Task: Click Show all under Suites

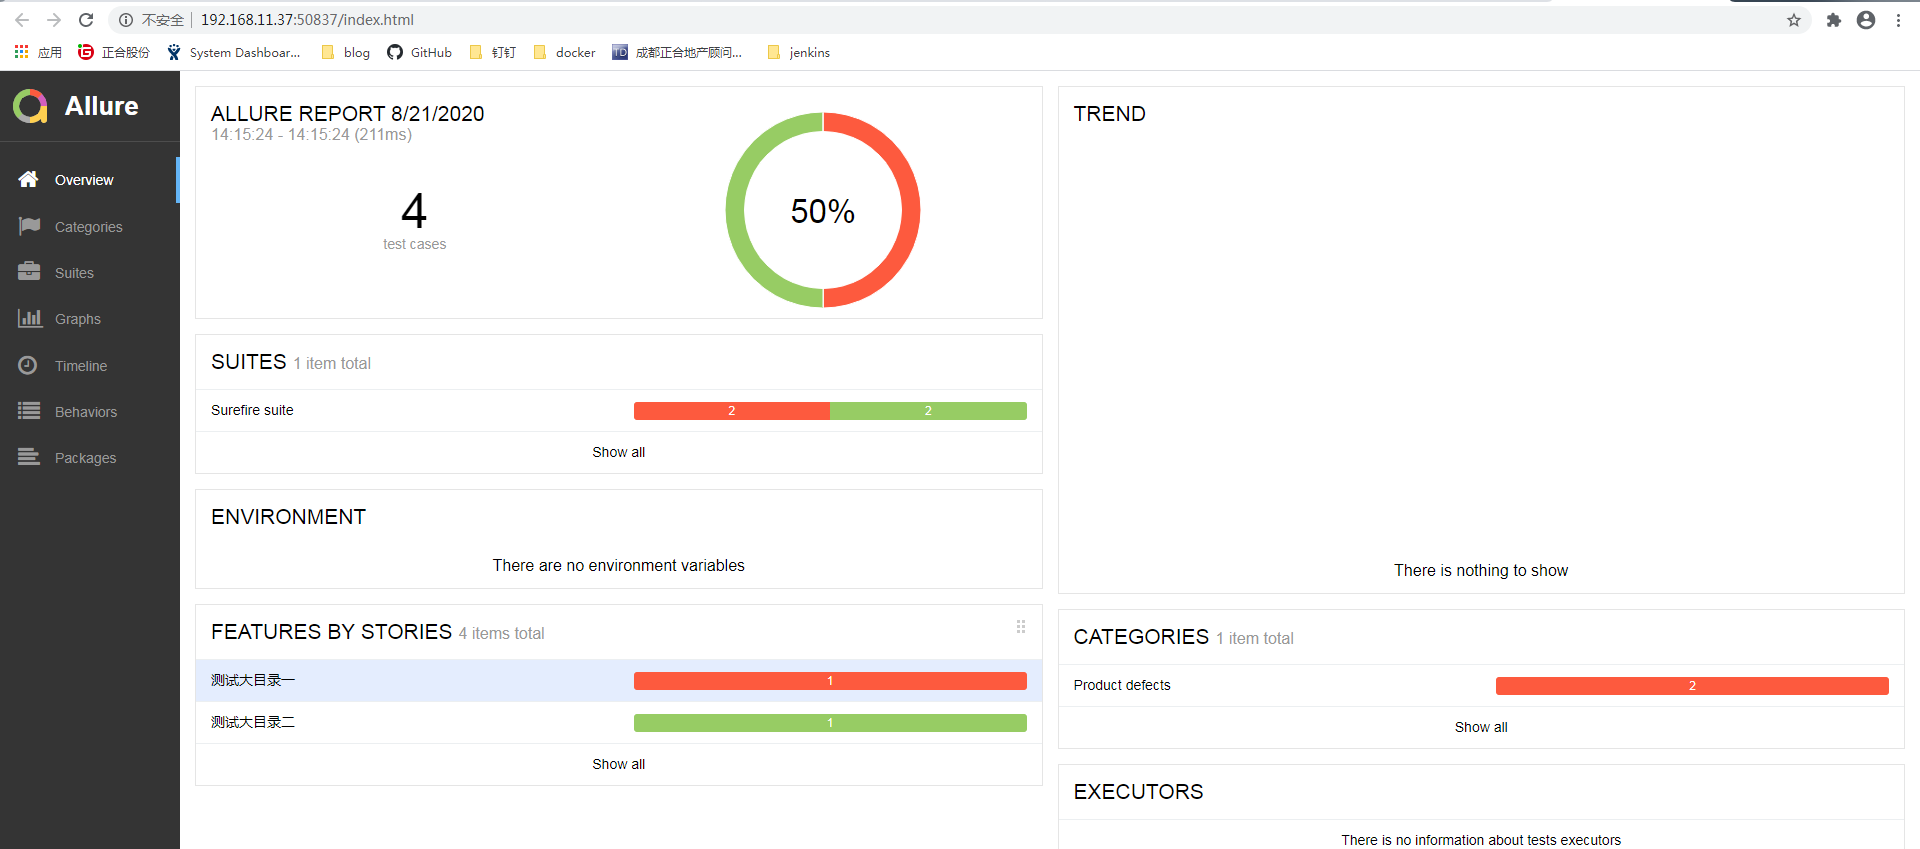Action: coord(618,452)
